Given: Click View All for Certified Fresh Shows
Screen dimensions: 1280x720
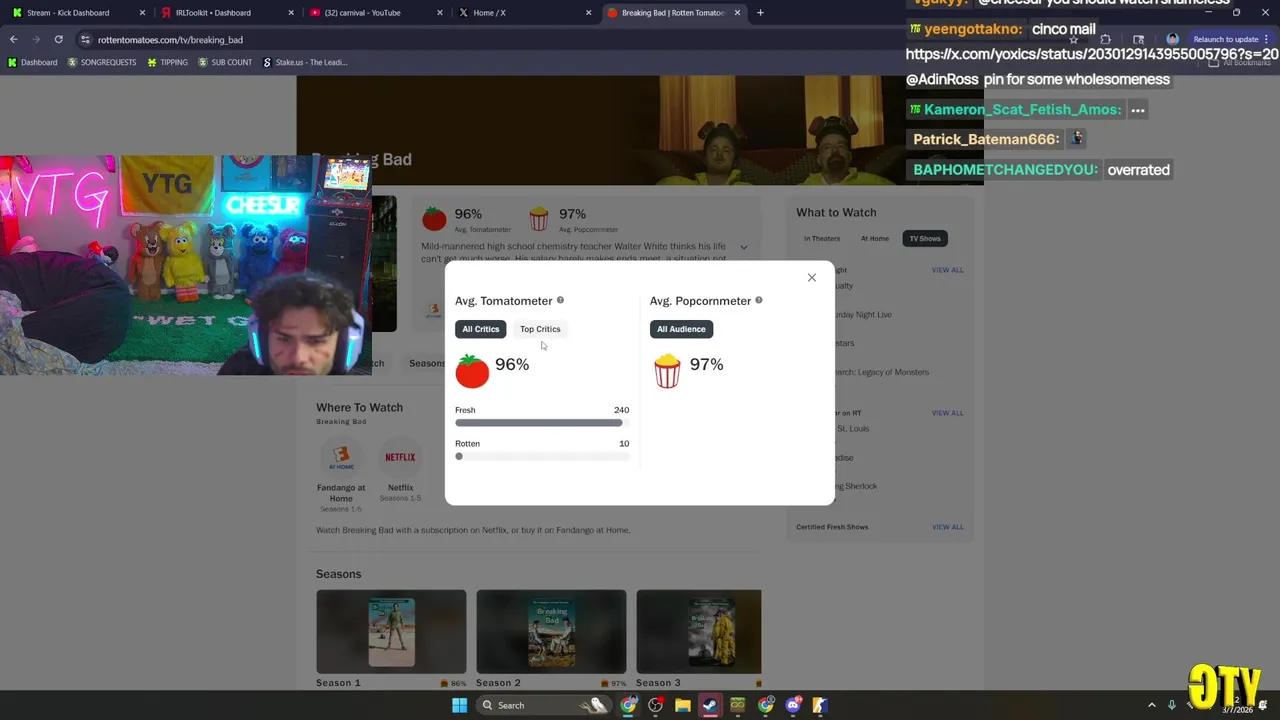Looking at the screenshot, I should click(x=948, y=527).
